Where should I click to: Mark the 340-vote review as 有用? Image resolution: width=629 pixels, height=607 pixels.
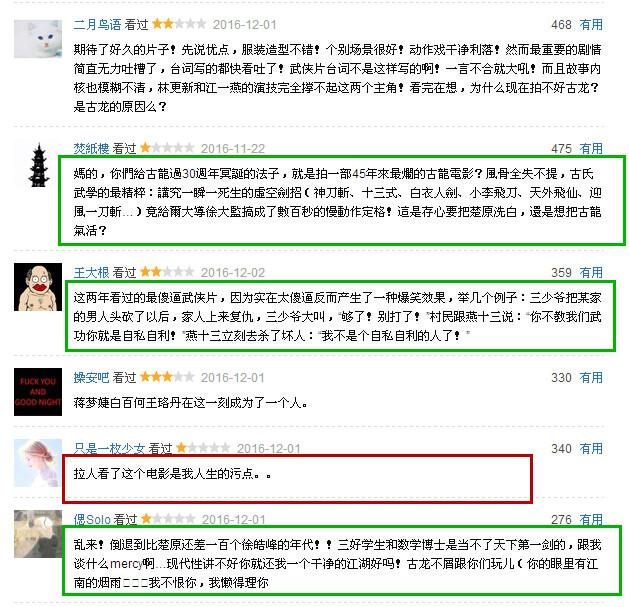tap(591, 449)
